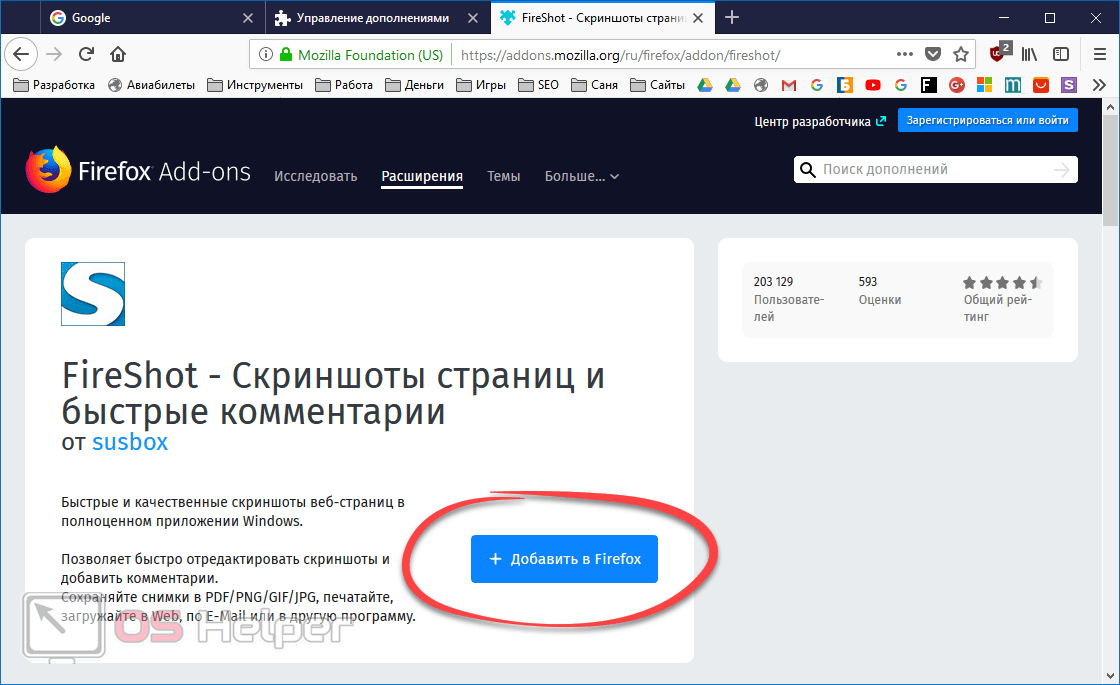The width and height of the screenshot is (1120, 685).
Task: Open the Центр разработчика link
Action: coord(820,121)
